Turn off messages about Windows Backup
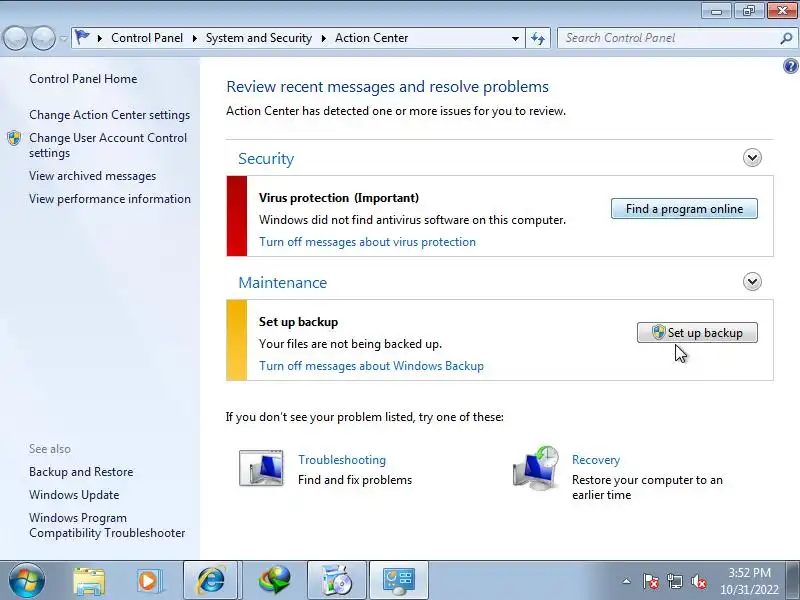This screenshot has width=800, height=600. 371,366
